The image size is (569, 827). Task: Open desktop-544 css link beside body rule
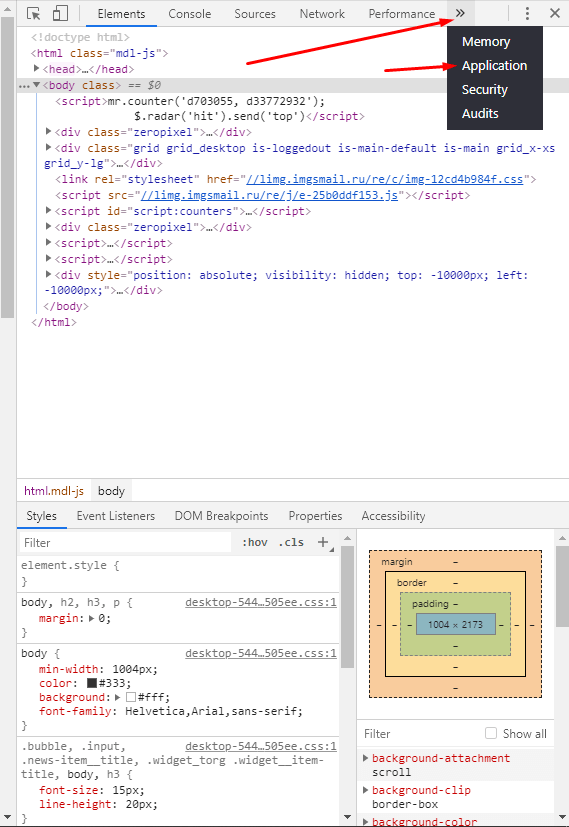click(261, 653)
